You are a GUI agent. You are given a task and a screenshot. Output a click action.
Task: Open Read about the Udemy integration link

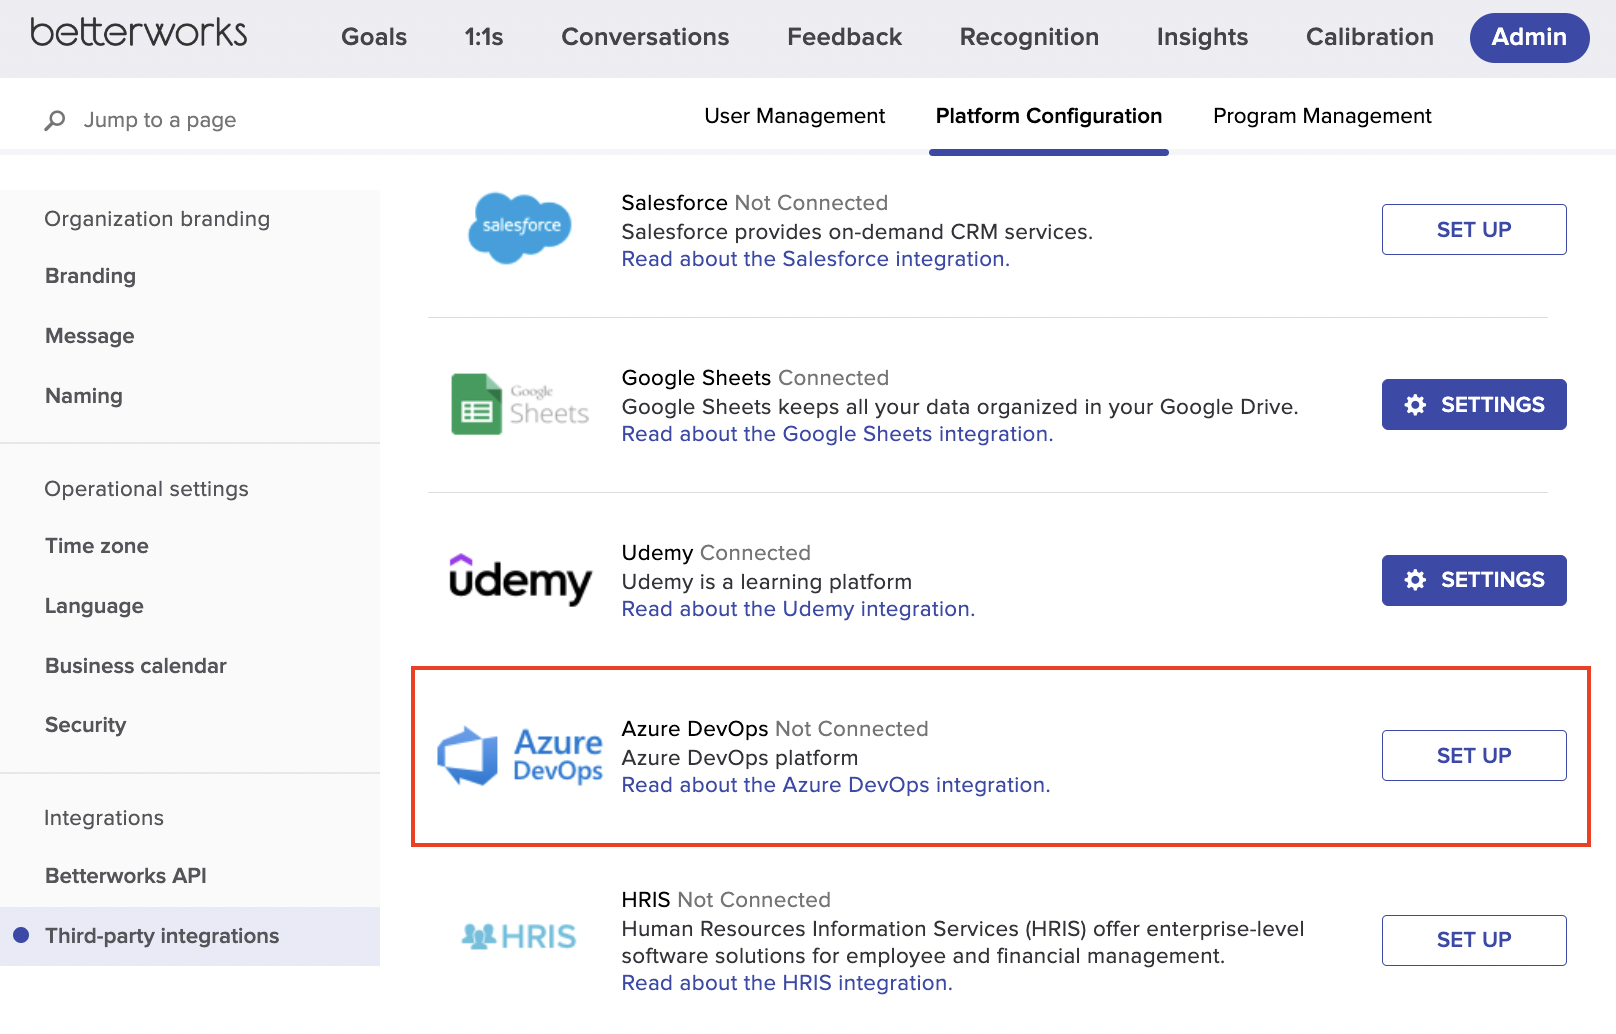pos(798,609)
